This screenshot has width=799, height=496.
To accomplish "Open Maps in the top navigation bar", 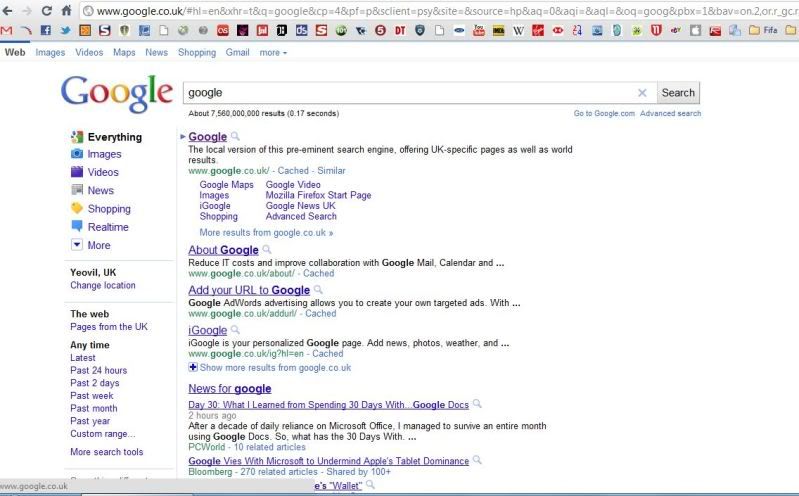I will [124, 53].
